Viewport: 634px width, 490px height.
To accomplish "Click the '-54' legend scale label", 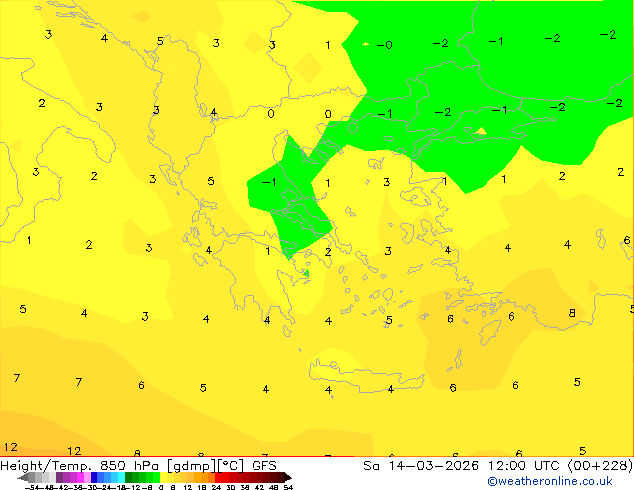I will [32, 487].
